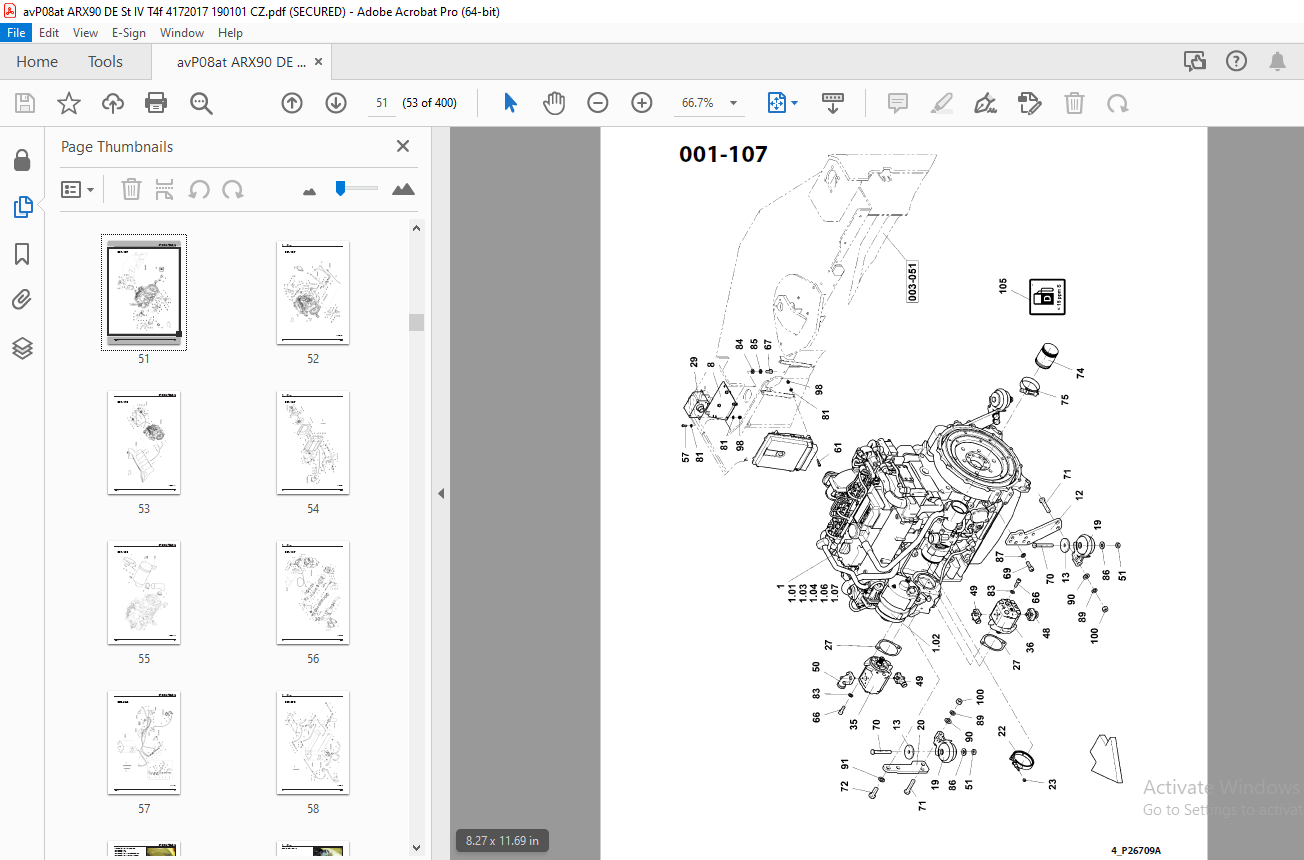Viewport: 1304px width, 860px height.
Task: Open find text with the magnifier icon
Action: 201,103
